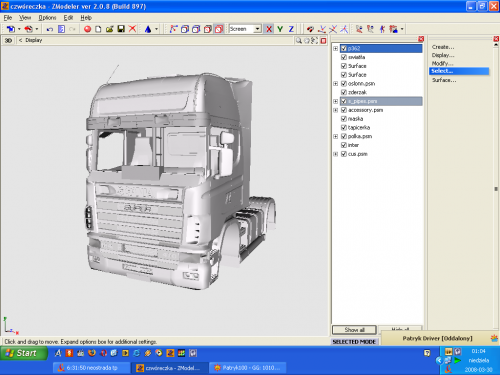Viewport: 500px width, 375px height.
Task: Open the Options menu
Action: 47,18
